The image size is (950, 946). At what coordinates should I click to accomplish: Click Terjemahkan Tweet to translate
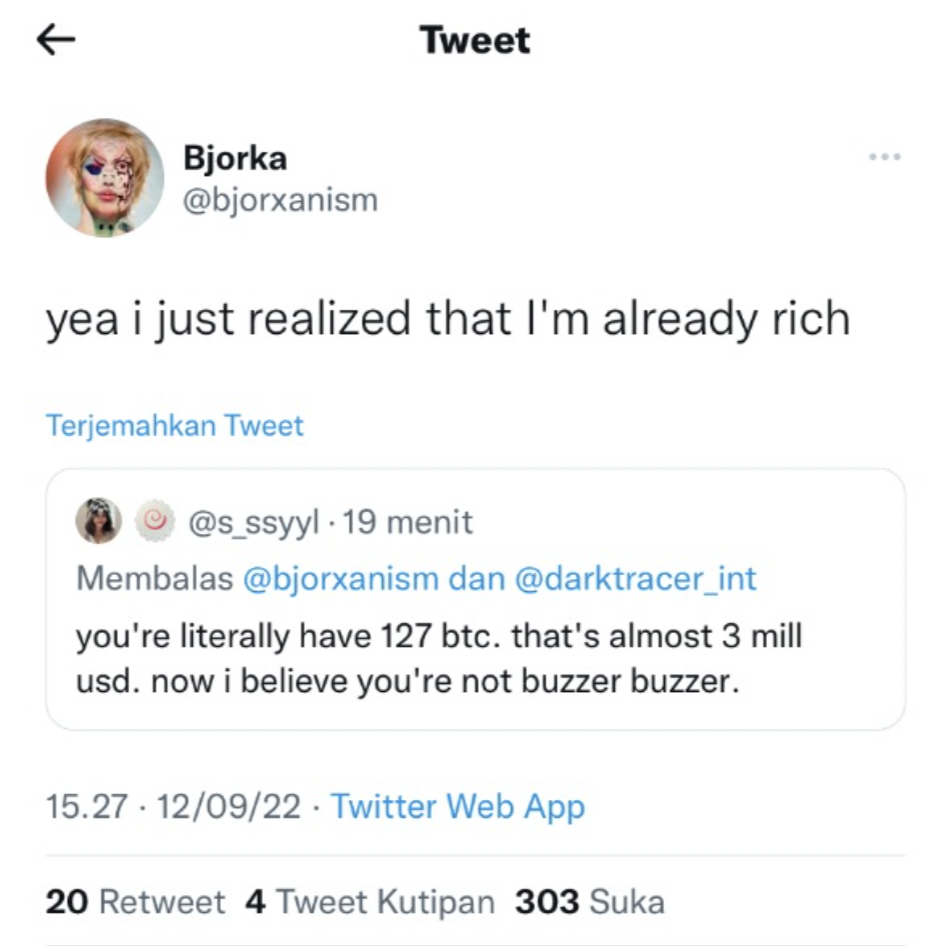point(175,426)
